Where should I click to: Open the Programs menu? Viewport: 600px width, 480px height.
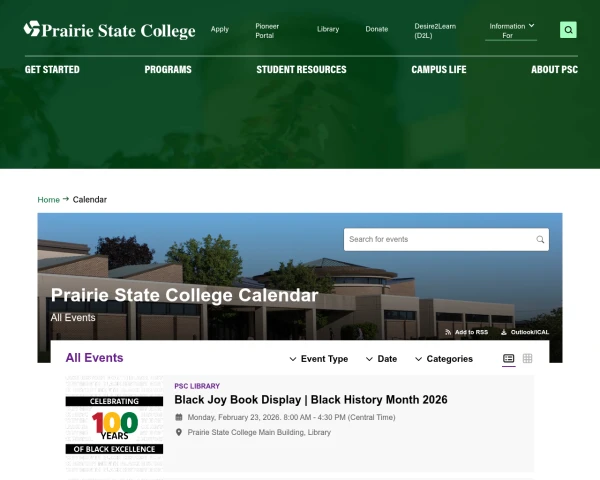168,70
